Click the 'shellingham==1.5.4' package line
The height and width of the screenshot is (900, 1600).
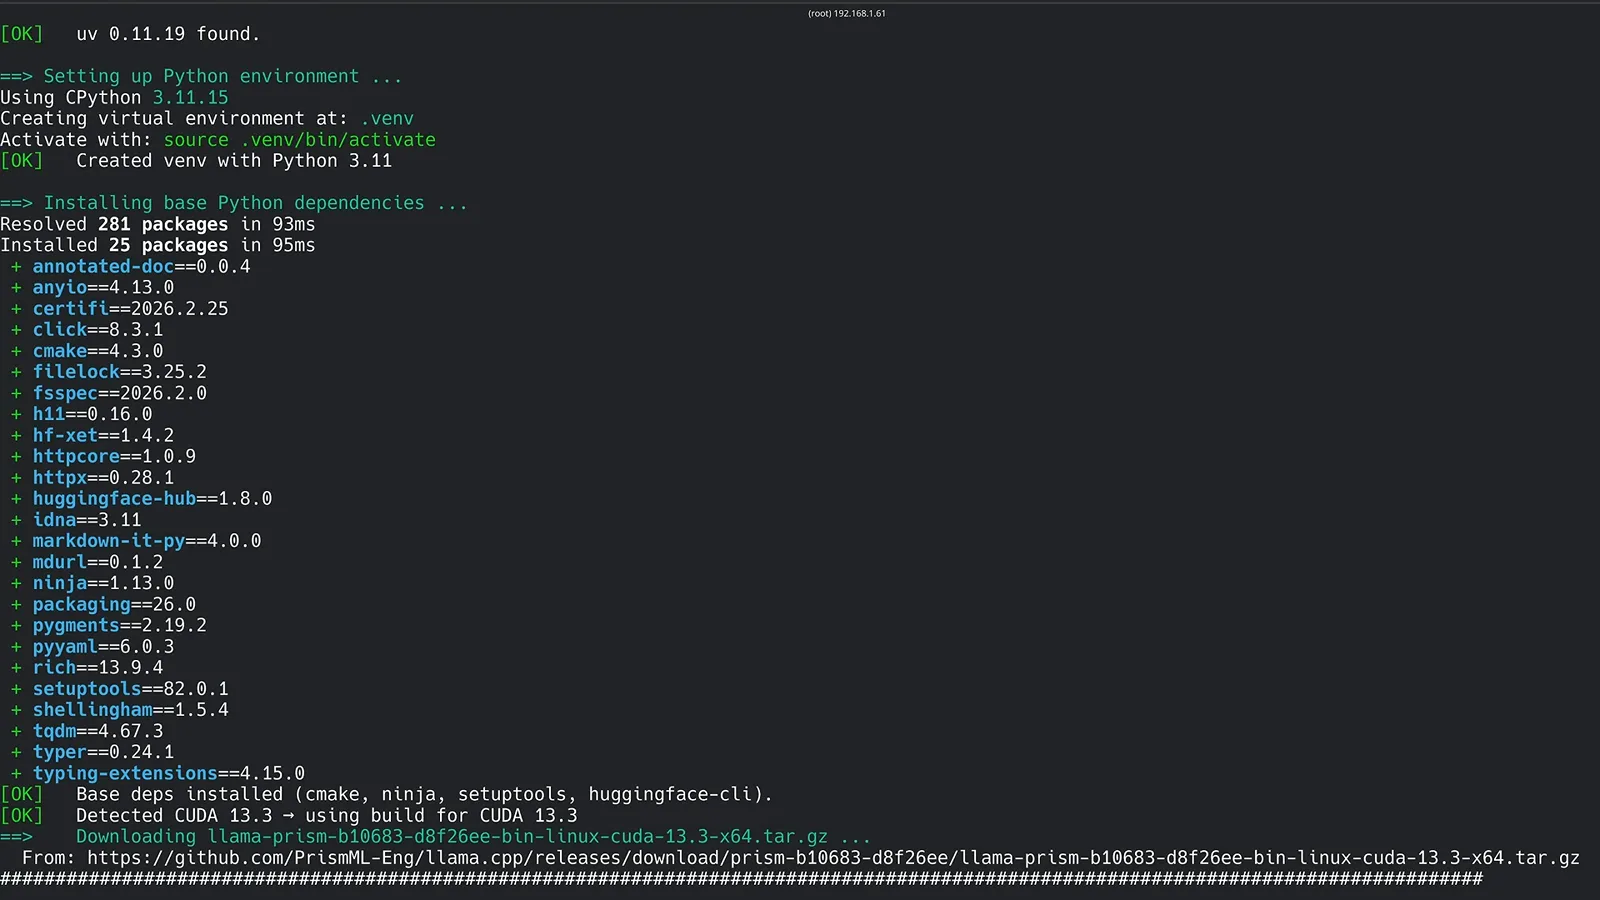(x=130, y=710)
